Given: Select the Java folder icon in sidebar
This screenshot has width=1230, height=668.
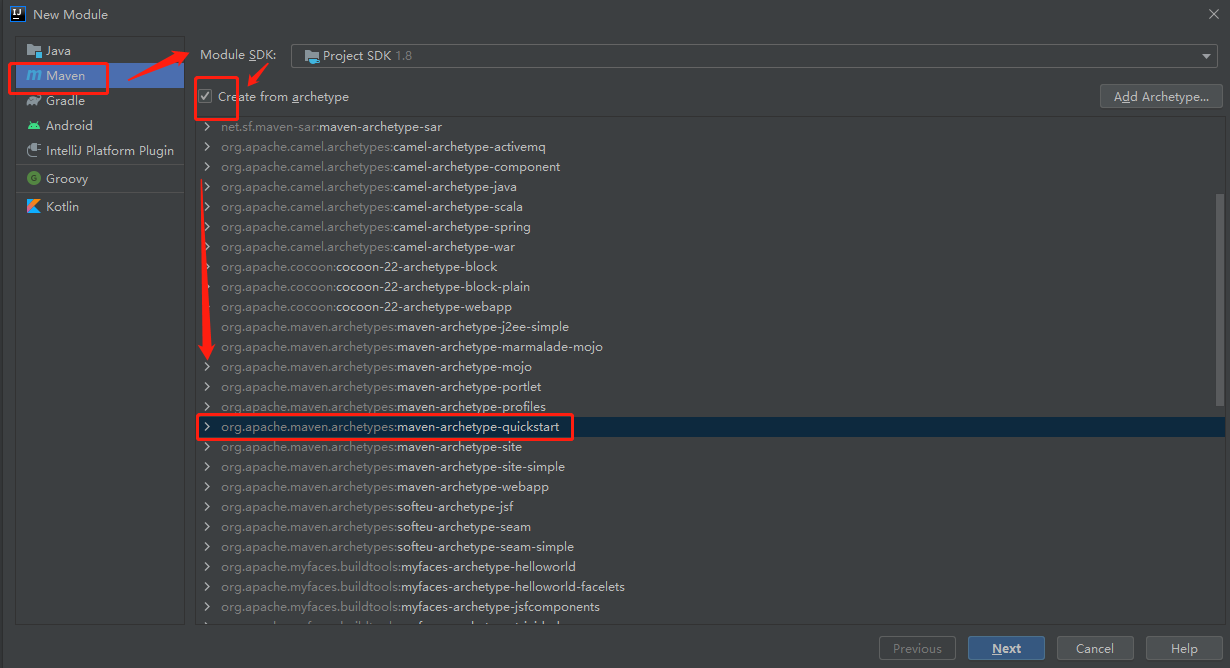Looking at the screenshot, I should point(34,50).
